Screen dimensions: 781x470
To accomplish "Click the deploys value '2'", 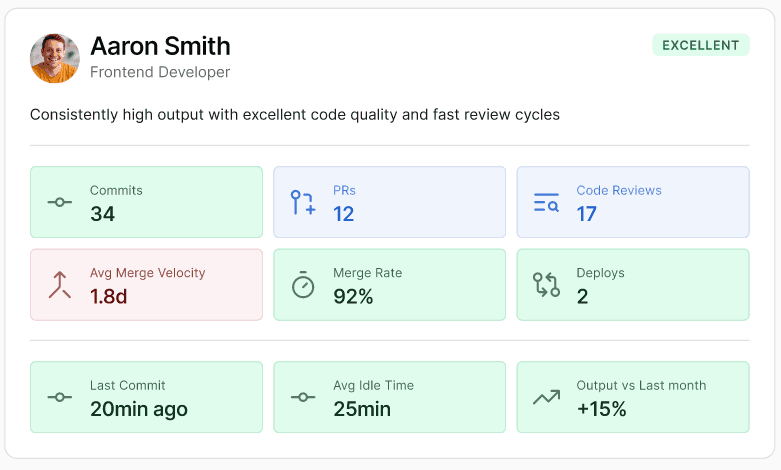I will (582, 297).
